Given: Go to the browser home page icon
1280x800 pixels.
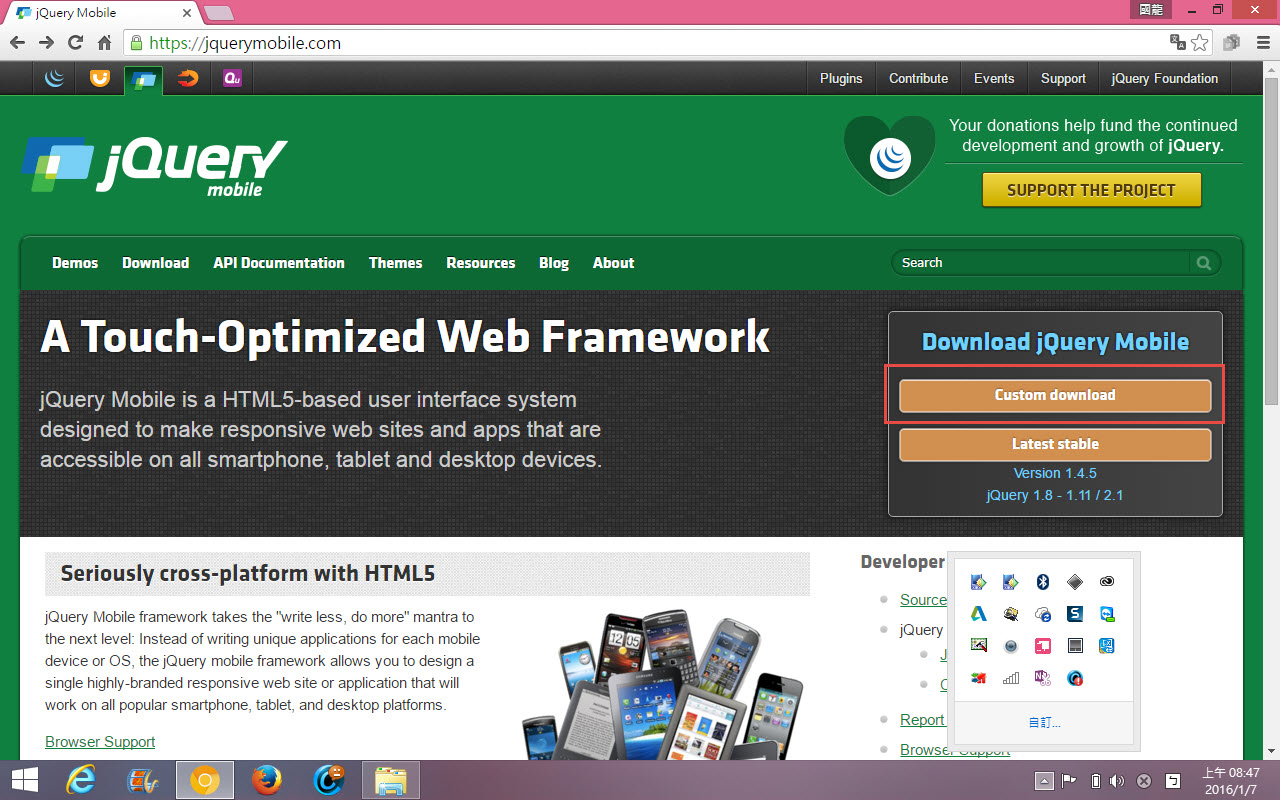Looking at the screenshot, I should [x=104, y=43].
